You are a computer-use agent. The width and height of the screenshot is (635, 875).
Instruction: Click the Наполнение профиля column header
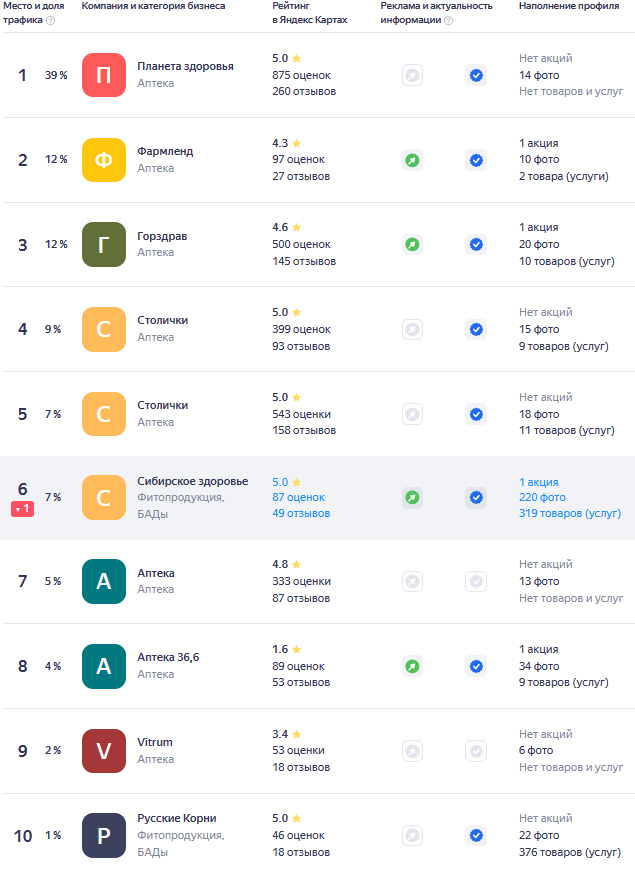[x=569, y=6]
